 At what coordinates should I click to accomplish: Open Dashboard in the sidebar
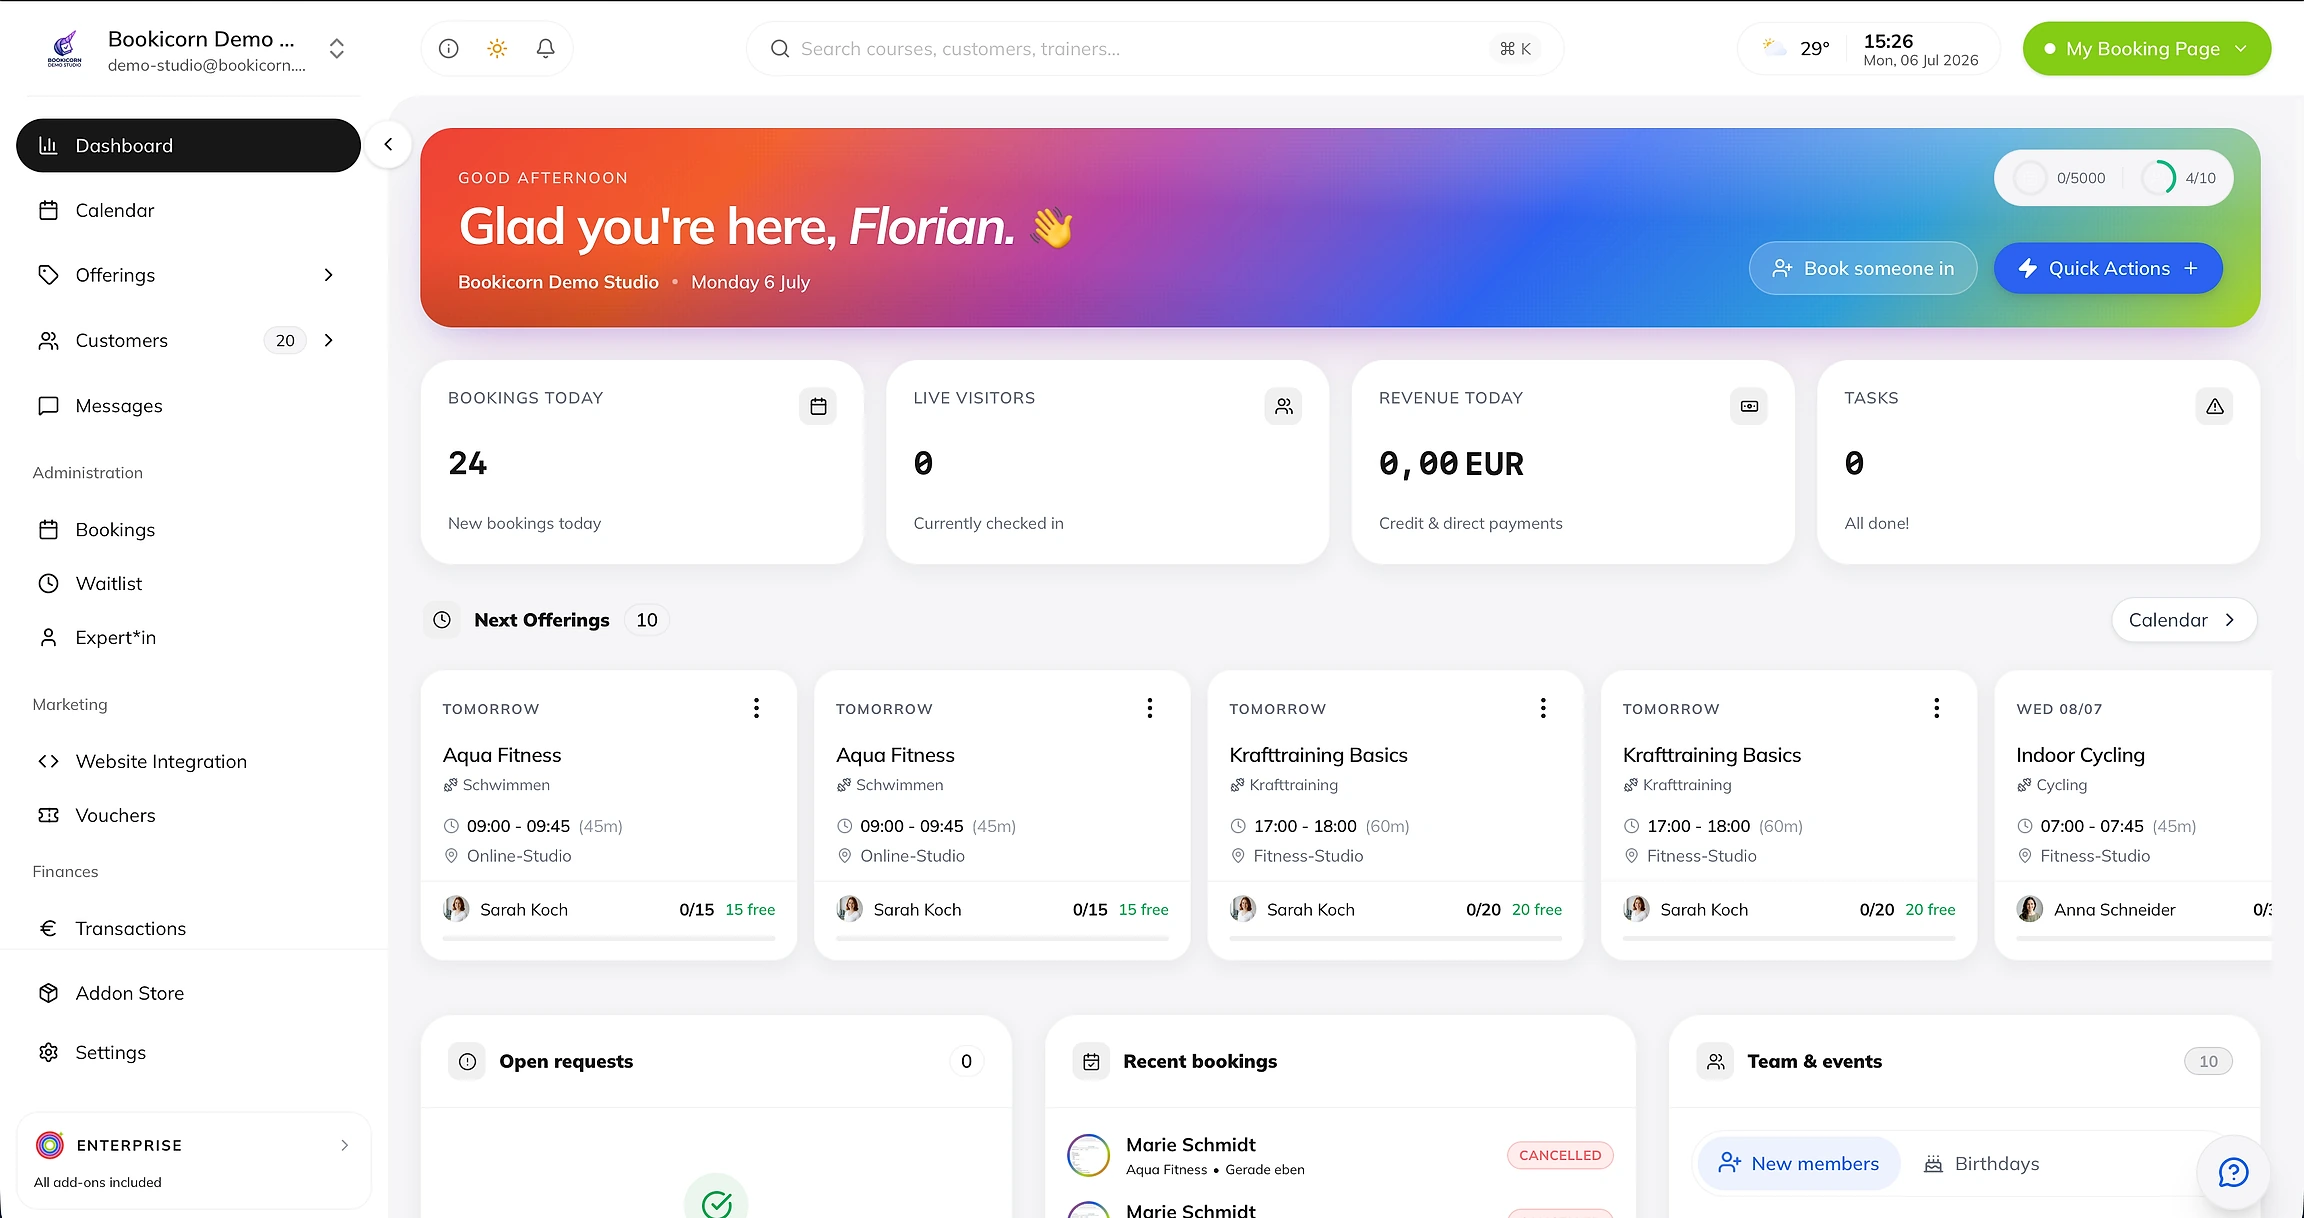[x=188, y=145]
